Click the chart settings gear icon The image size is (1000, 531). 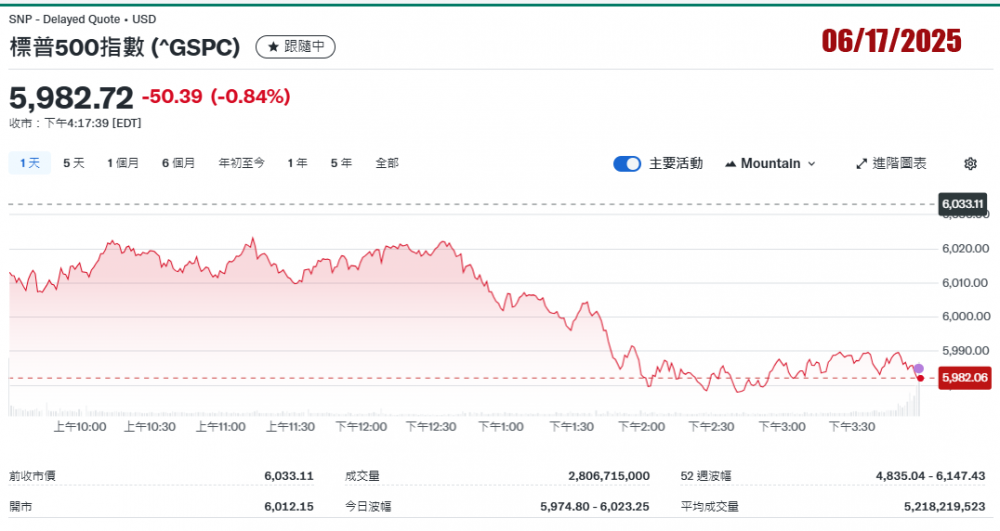tap(969, 164)
